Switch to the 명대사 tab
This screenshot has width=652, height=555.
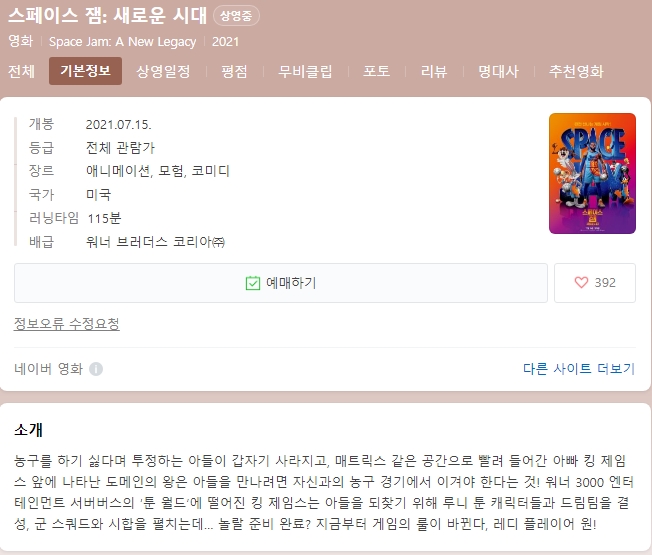498,71
